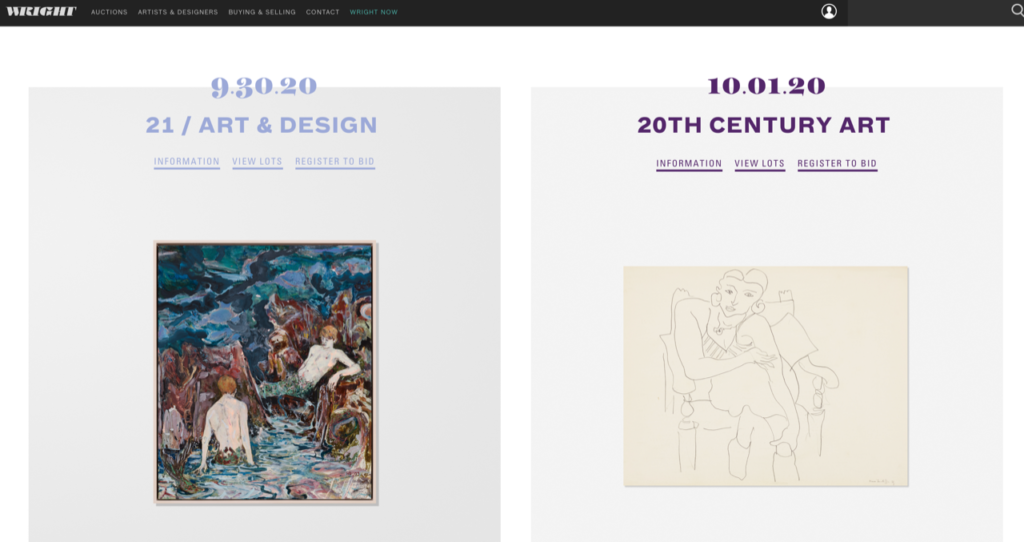The image size is (1024, 542).
Task: Click the 20th Century Art heading
Action: [763, 125]
